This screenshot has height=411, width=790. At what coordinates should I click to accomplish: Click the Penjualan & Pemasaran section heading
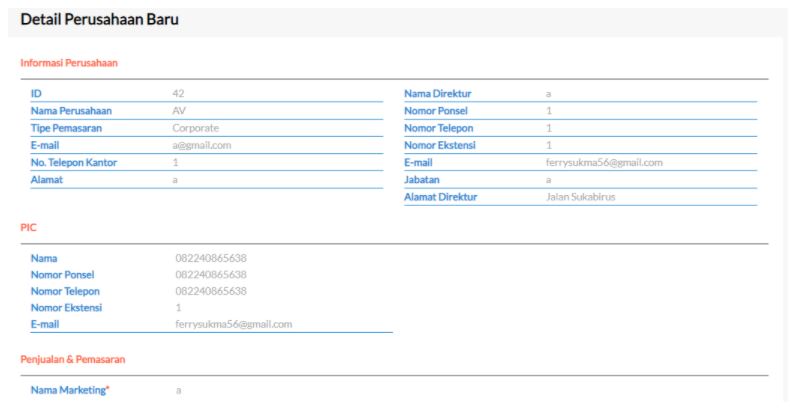click(x=73, y=358)
